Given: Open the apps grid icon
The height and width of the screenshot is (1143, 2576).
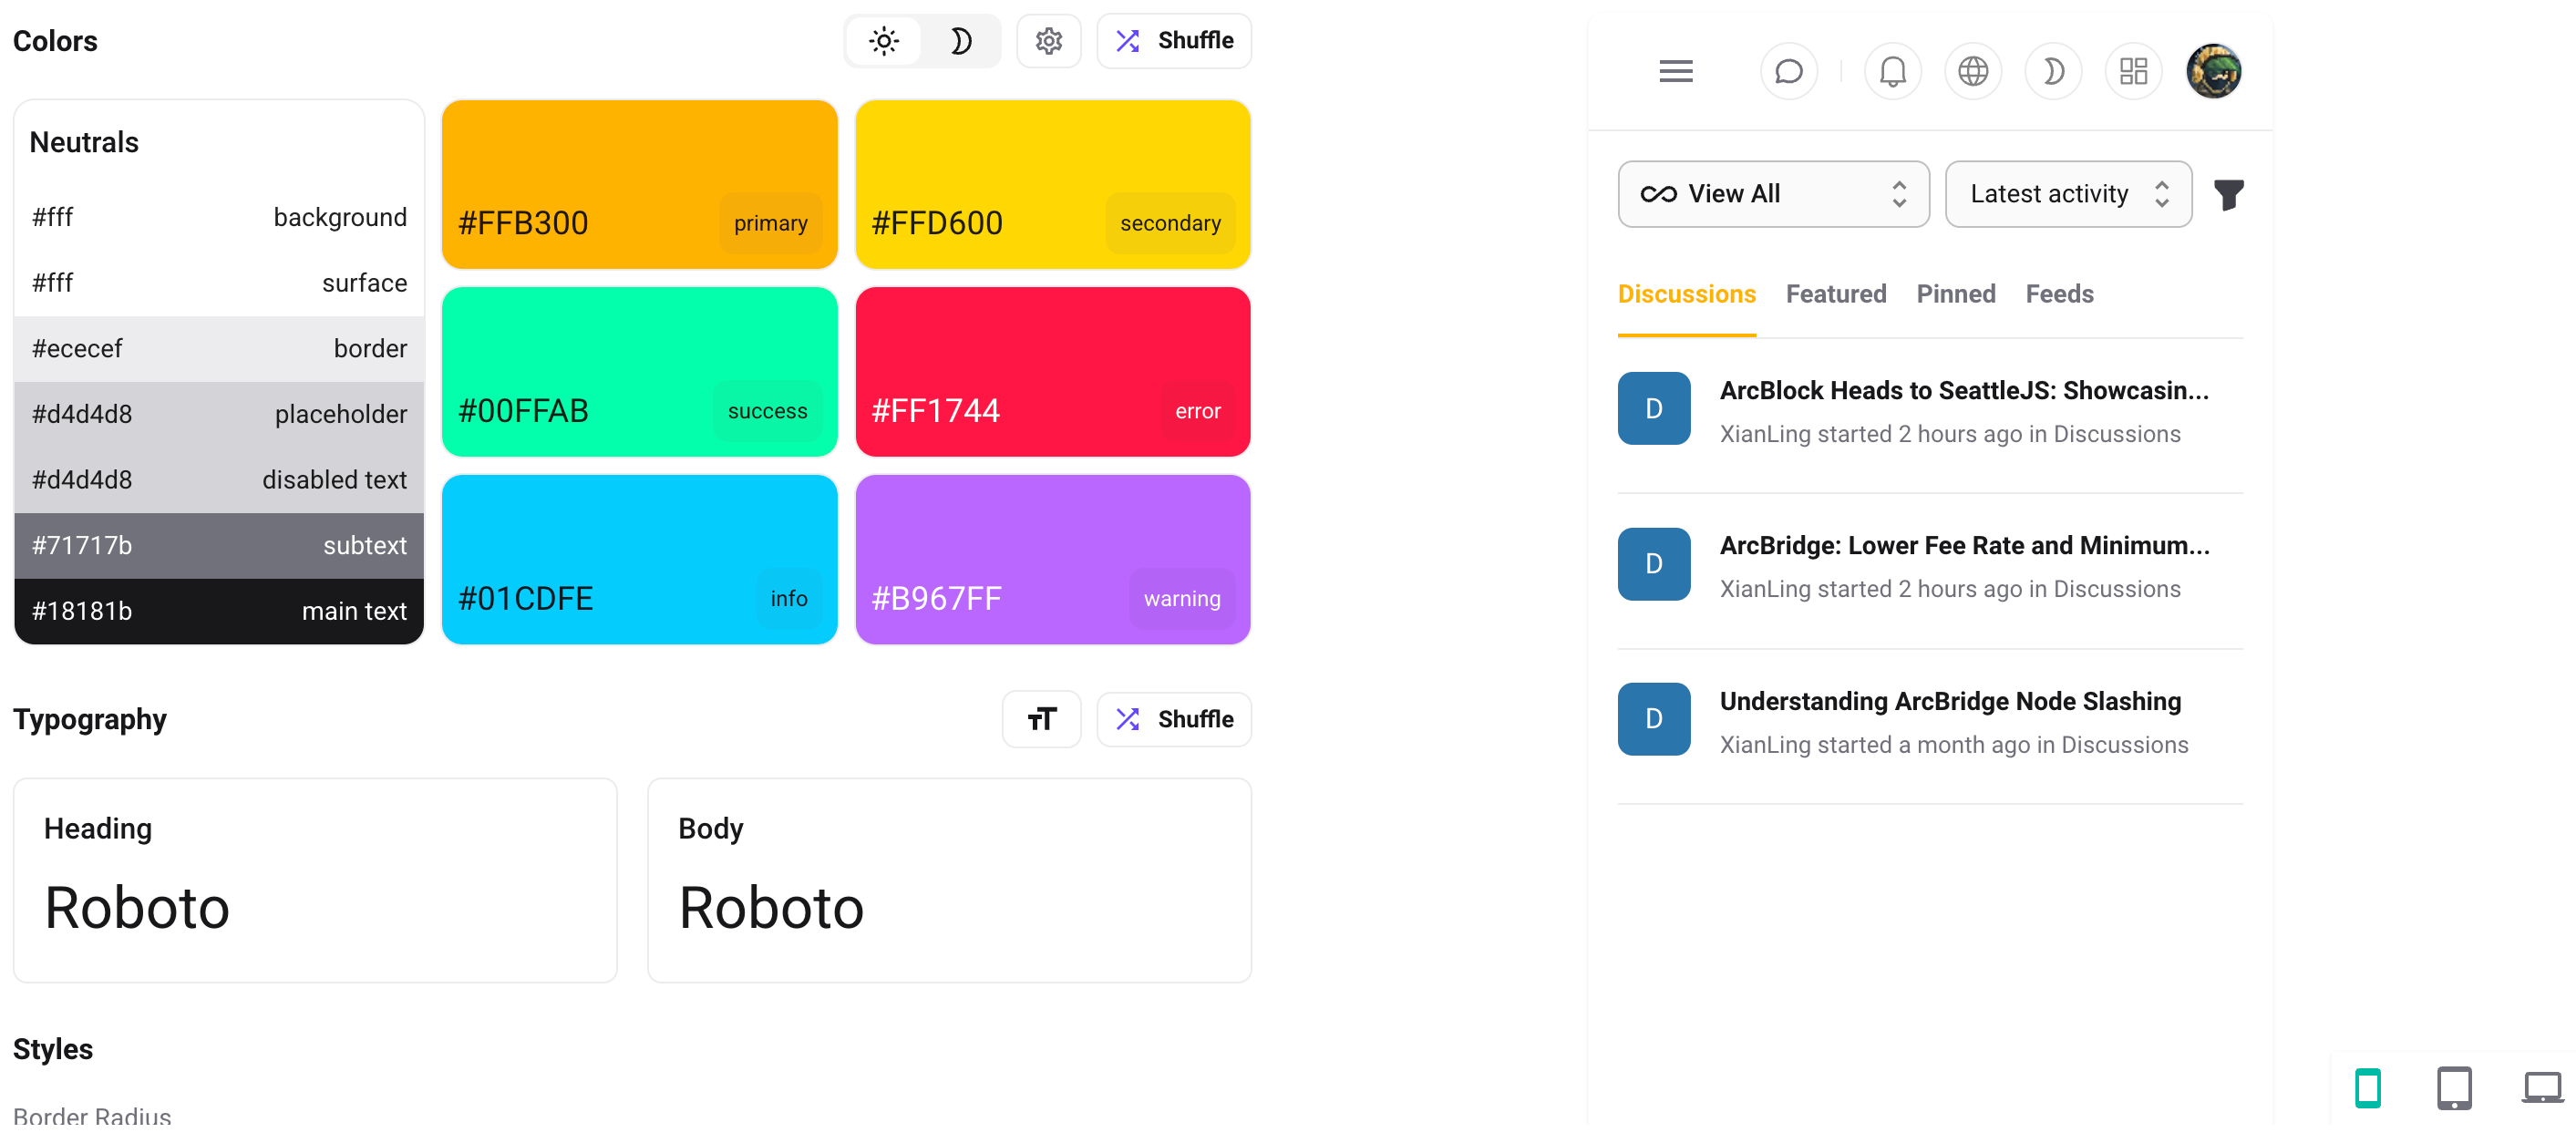Looking at the screenshot, I should click(2133, 72).
